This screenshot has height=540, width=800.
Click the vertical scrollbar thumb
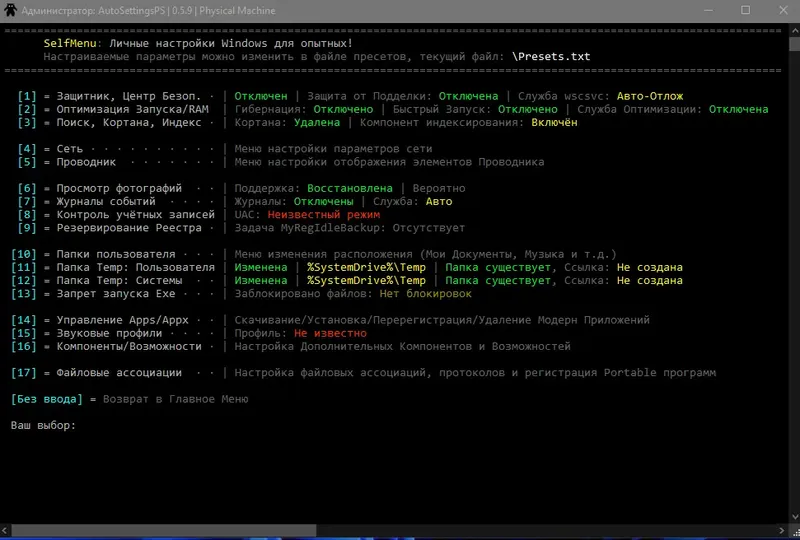(794, 43)
